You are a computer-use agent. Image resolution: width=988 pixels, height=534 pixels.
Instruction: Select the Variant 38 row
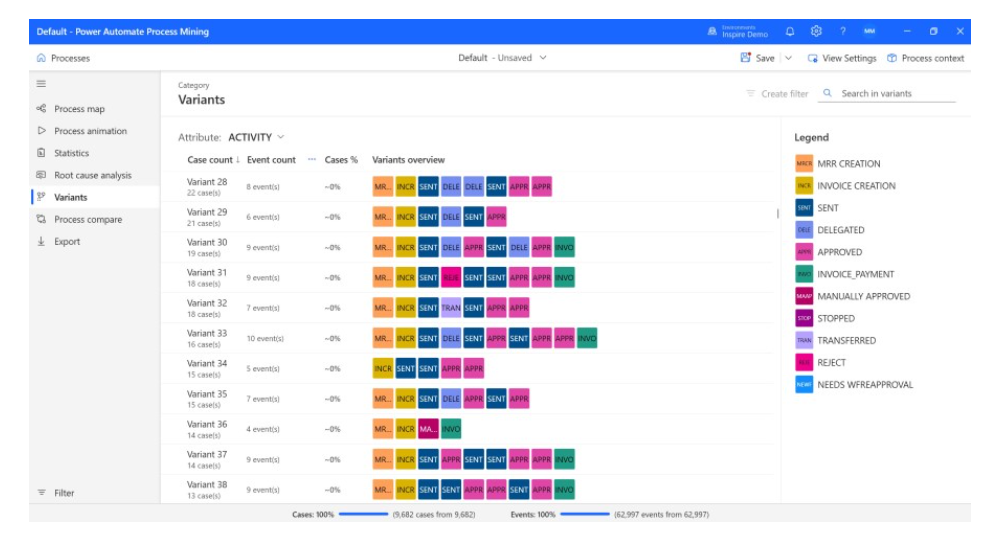(x=468, y=489)
